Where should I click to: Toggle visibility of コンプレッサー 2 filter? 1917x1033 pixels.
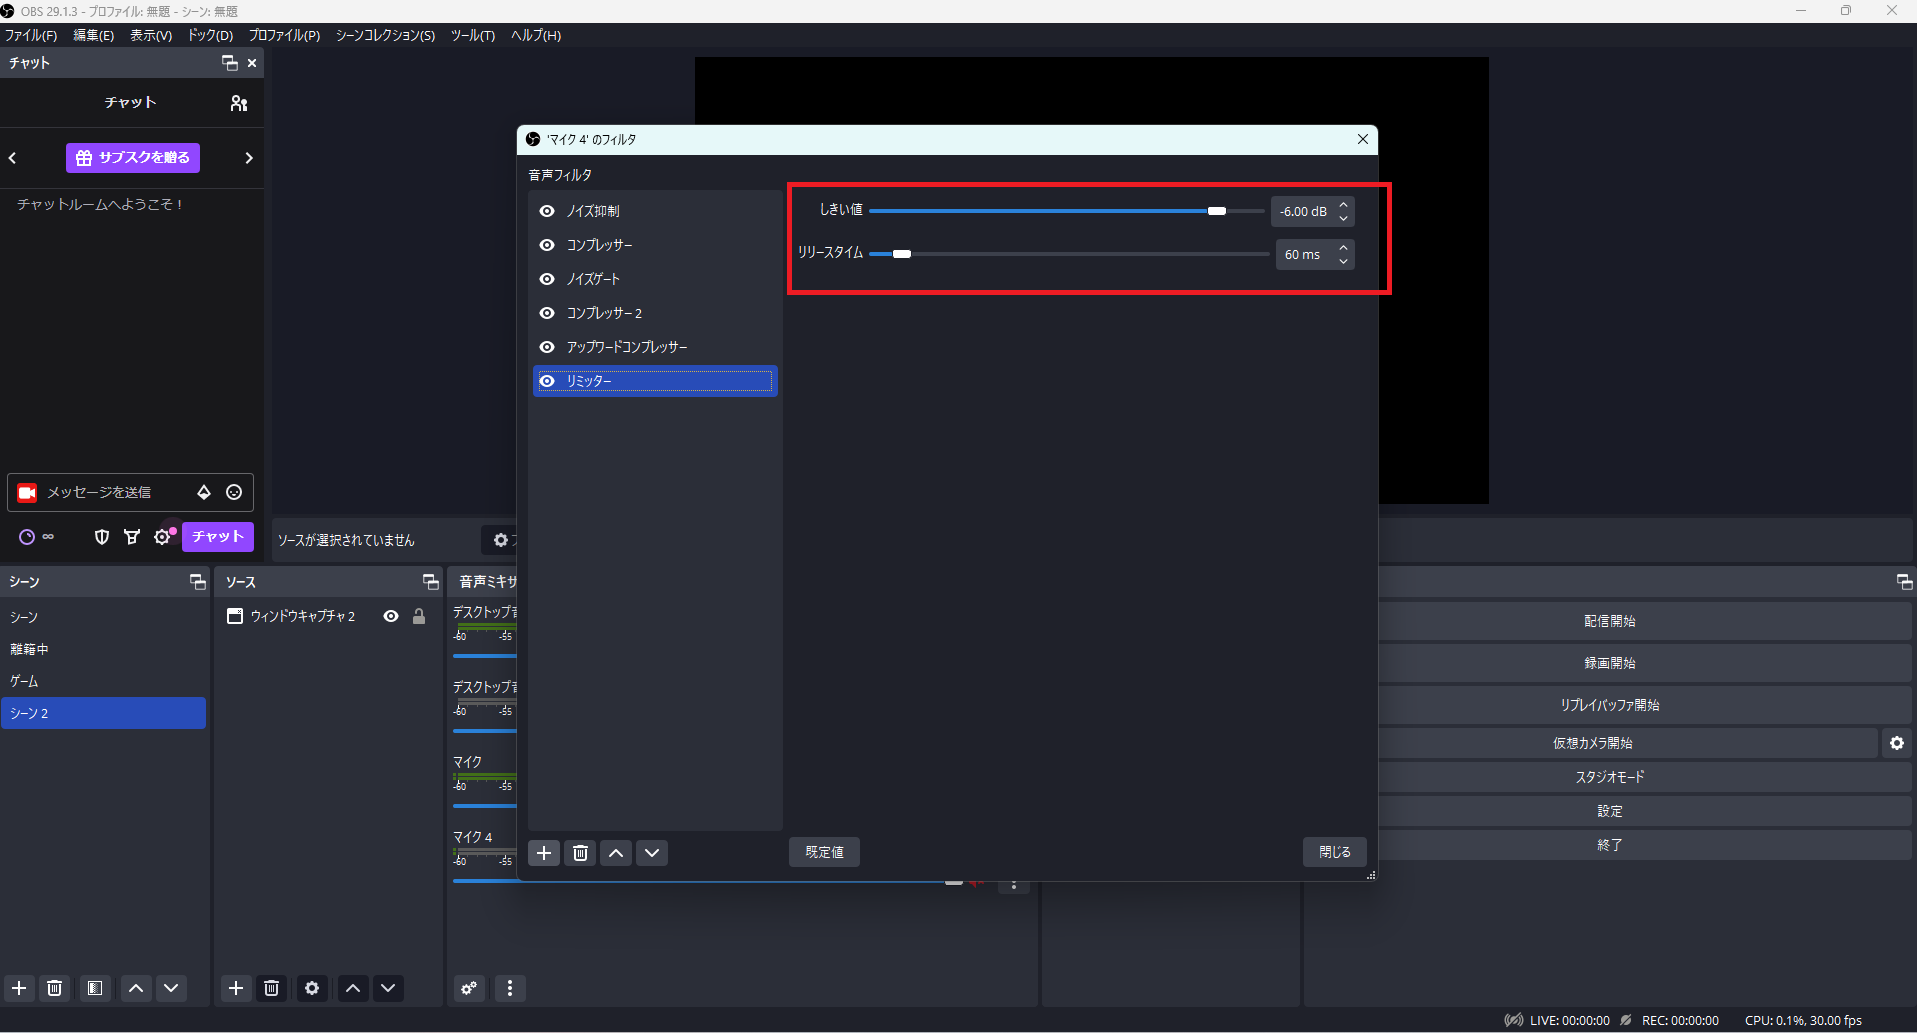pos(547,313)
